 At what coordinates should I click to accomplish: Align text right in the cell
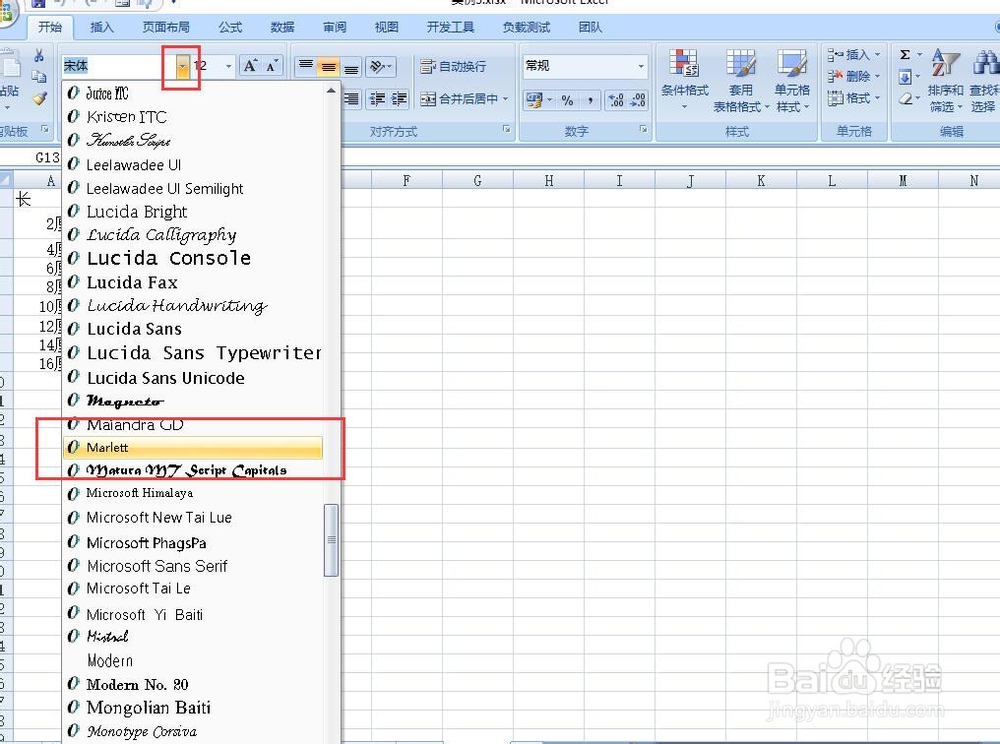coord(351,99)
